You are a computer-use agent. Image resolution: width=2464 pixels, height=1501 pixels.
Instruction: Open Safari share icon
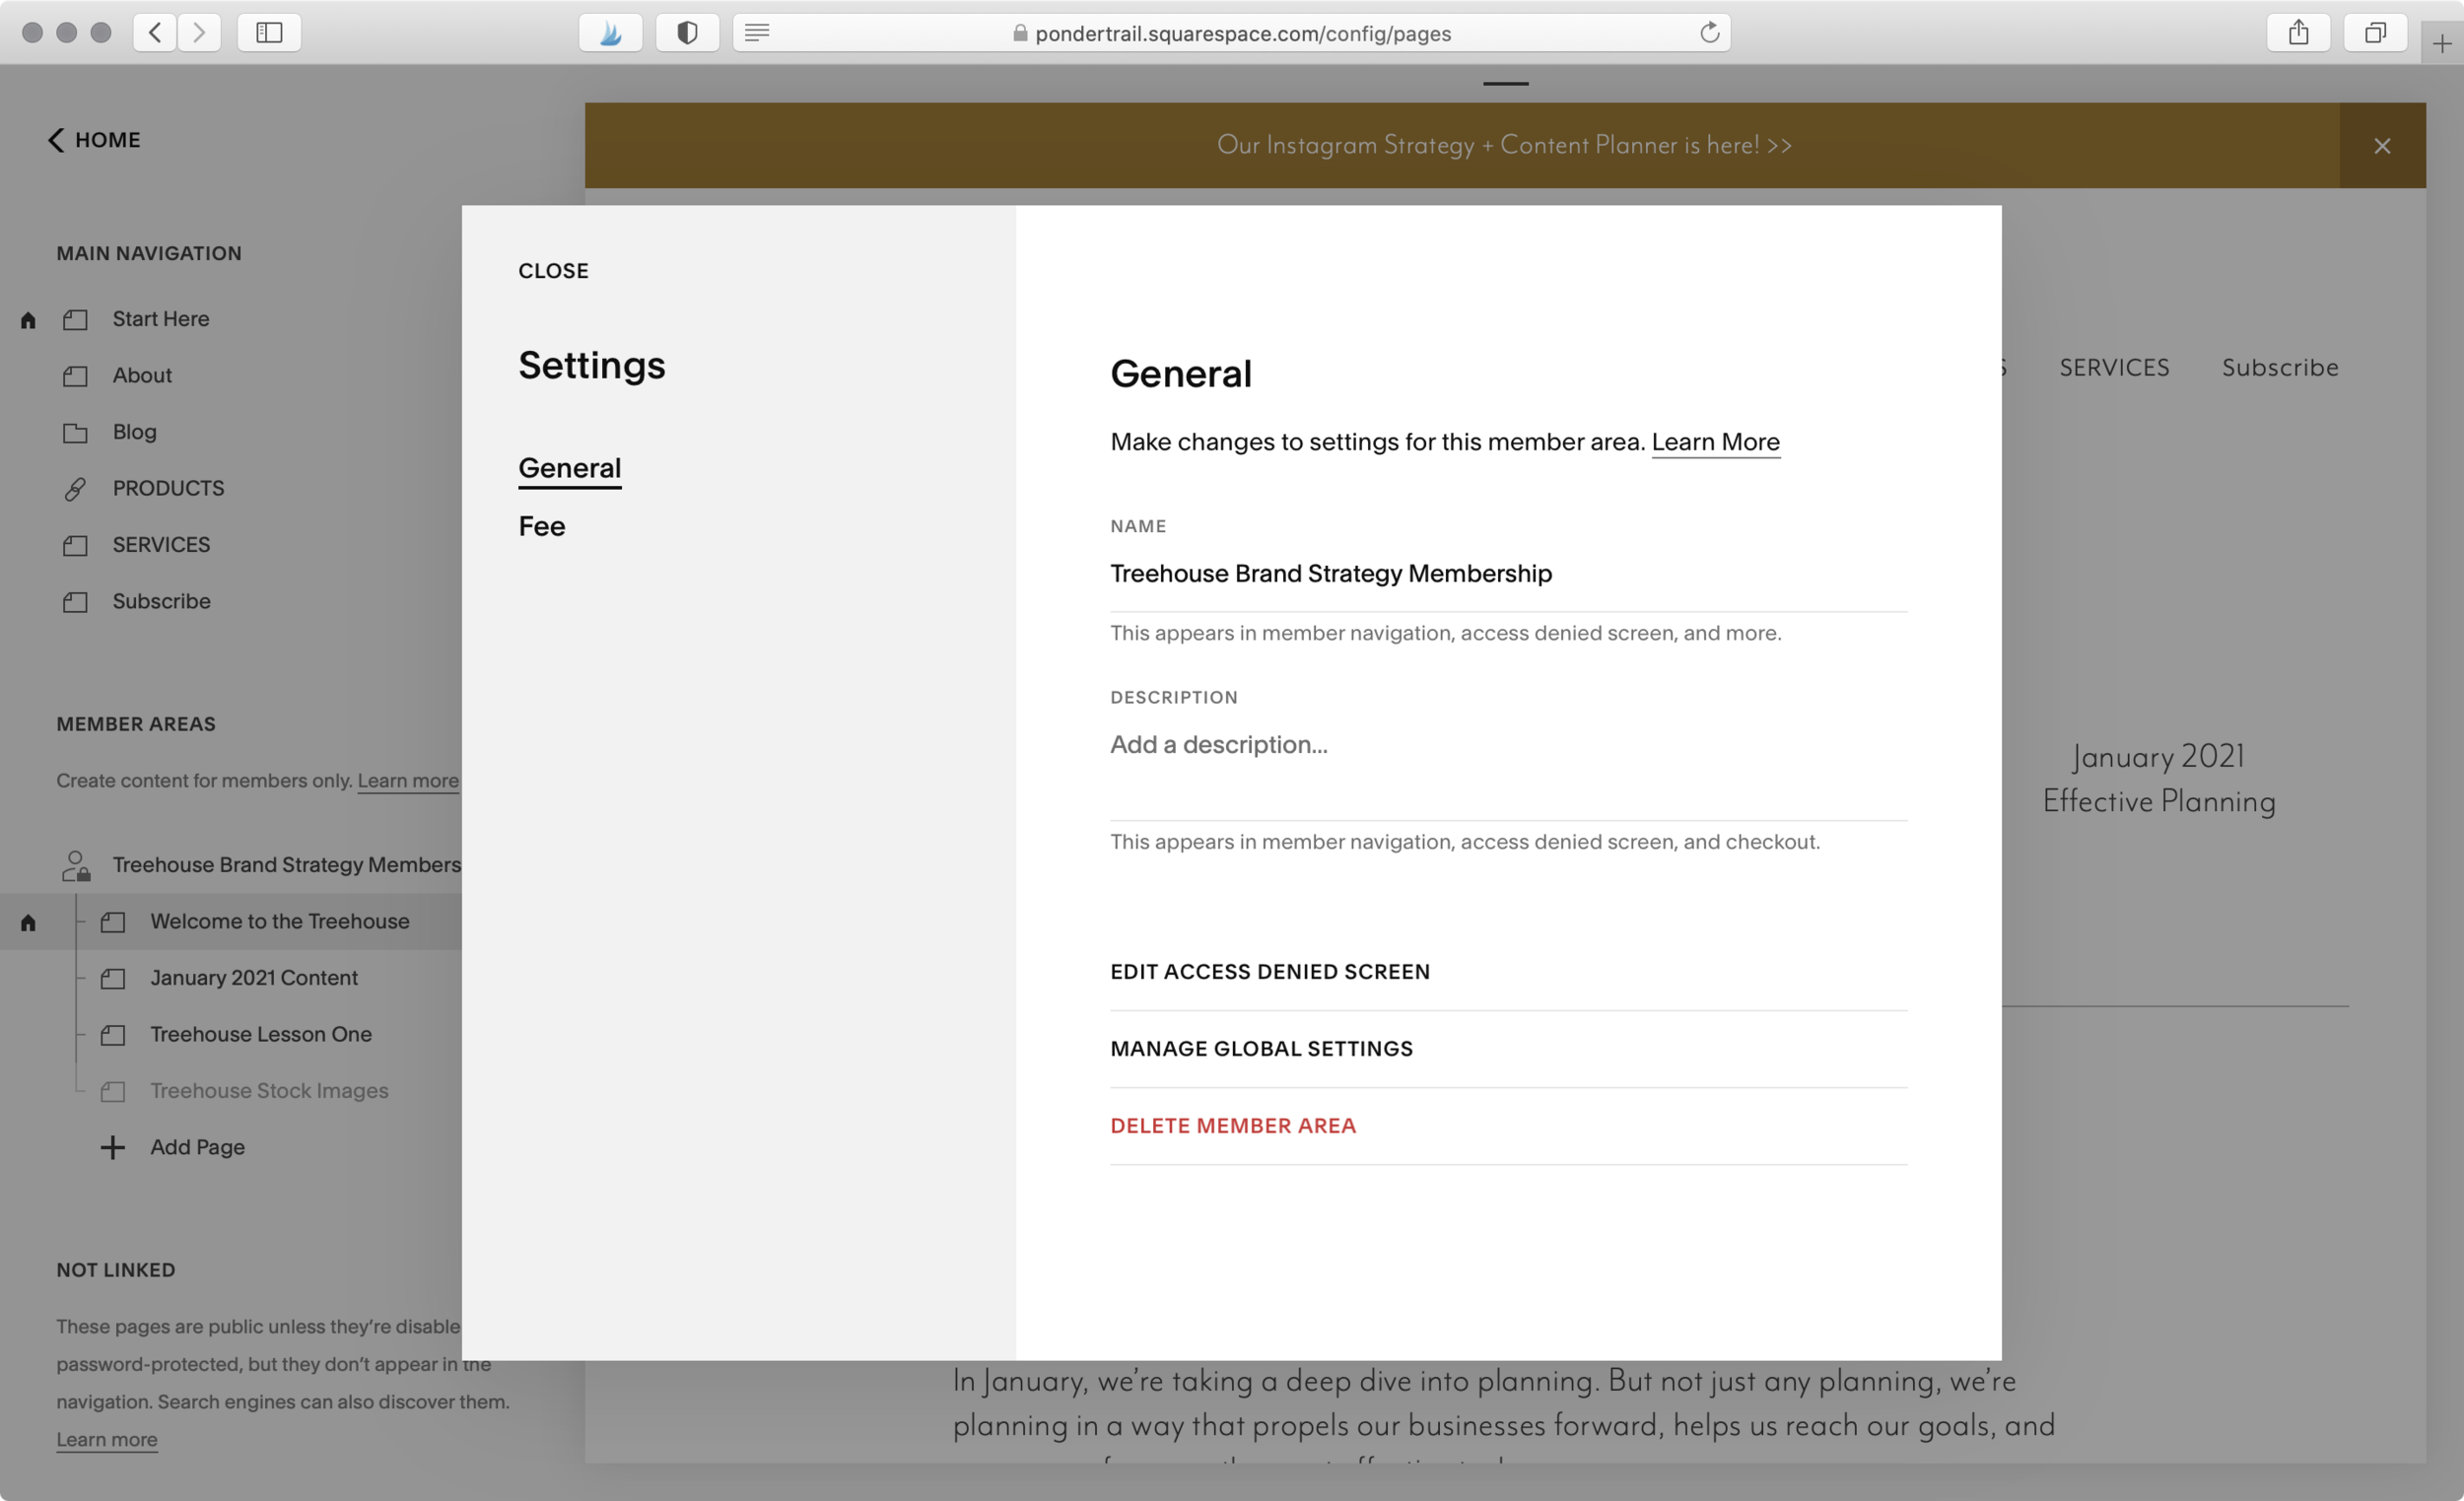pos(2298,33)
